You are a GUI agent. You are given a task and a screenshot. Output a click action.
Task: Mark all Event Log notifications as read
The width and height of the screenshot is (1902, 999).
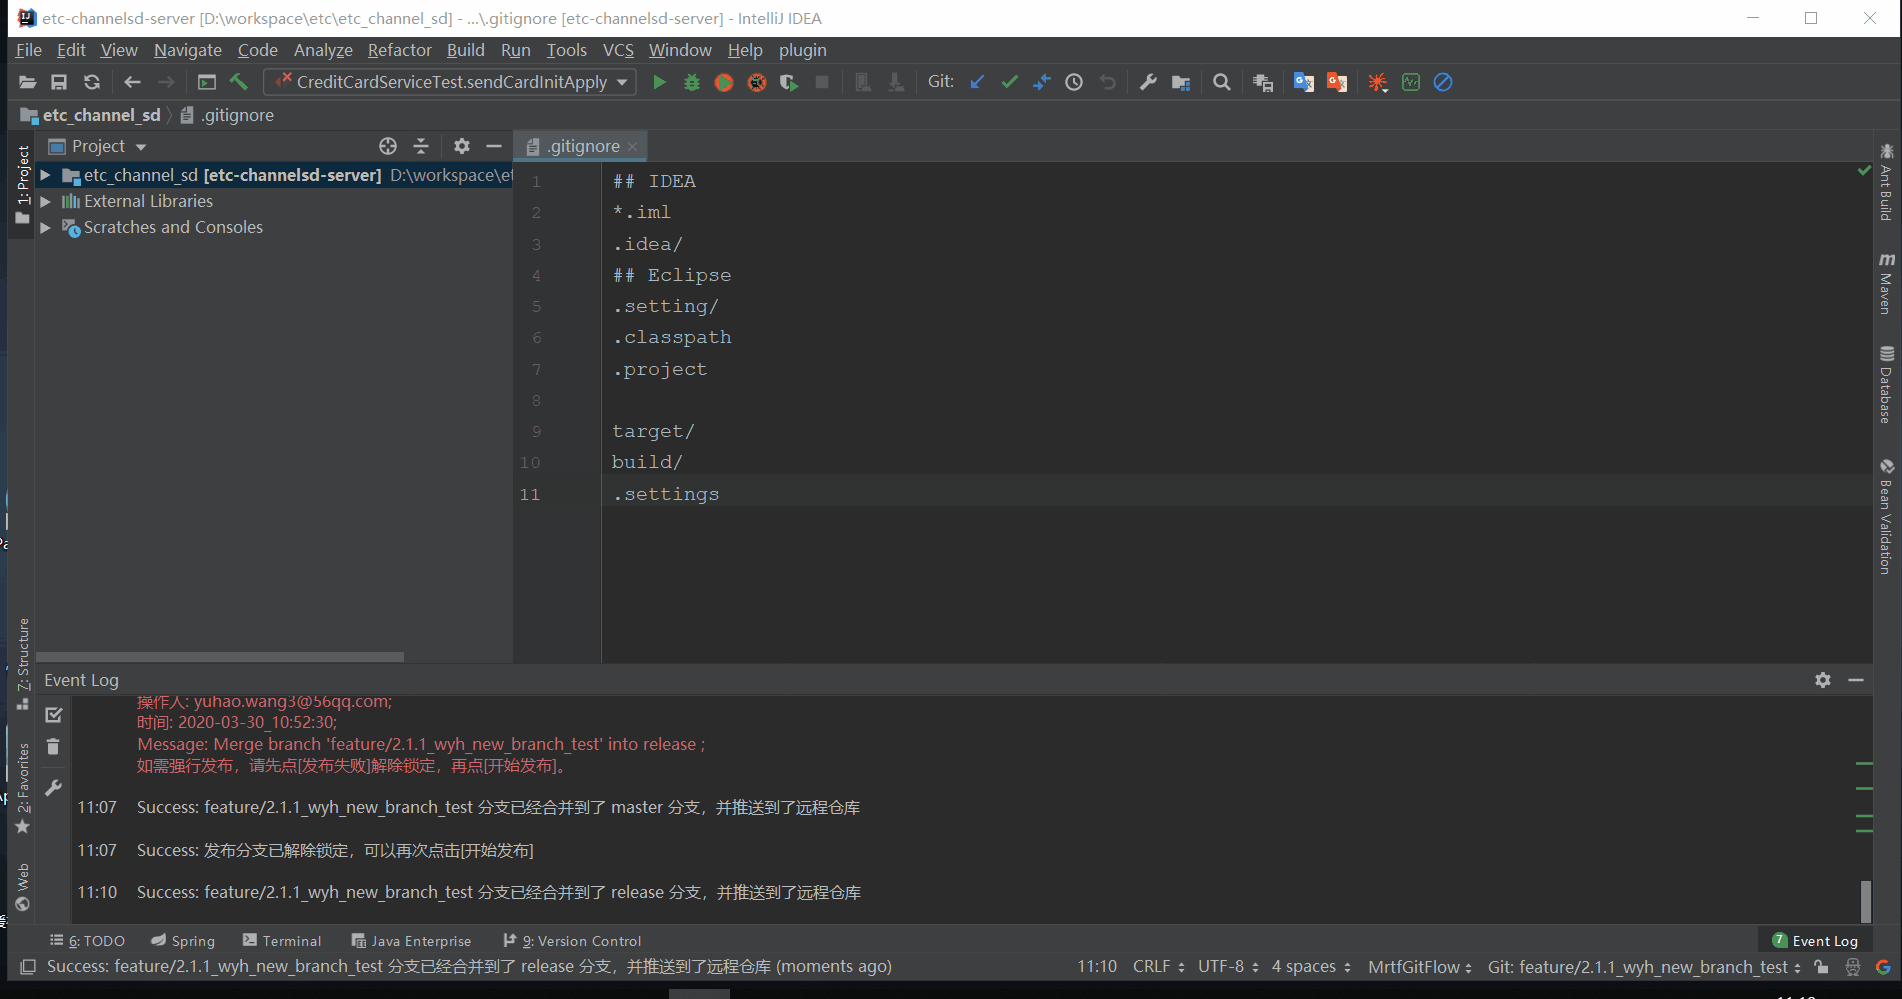[x=54, y=715]
